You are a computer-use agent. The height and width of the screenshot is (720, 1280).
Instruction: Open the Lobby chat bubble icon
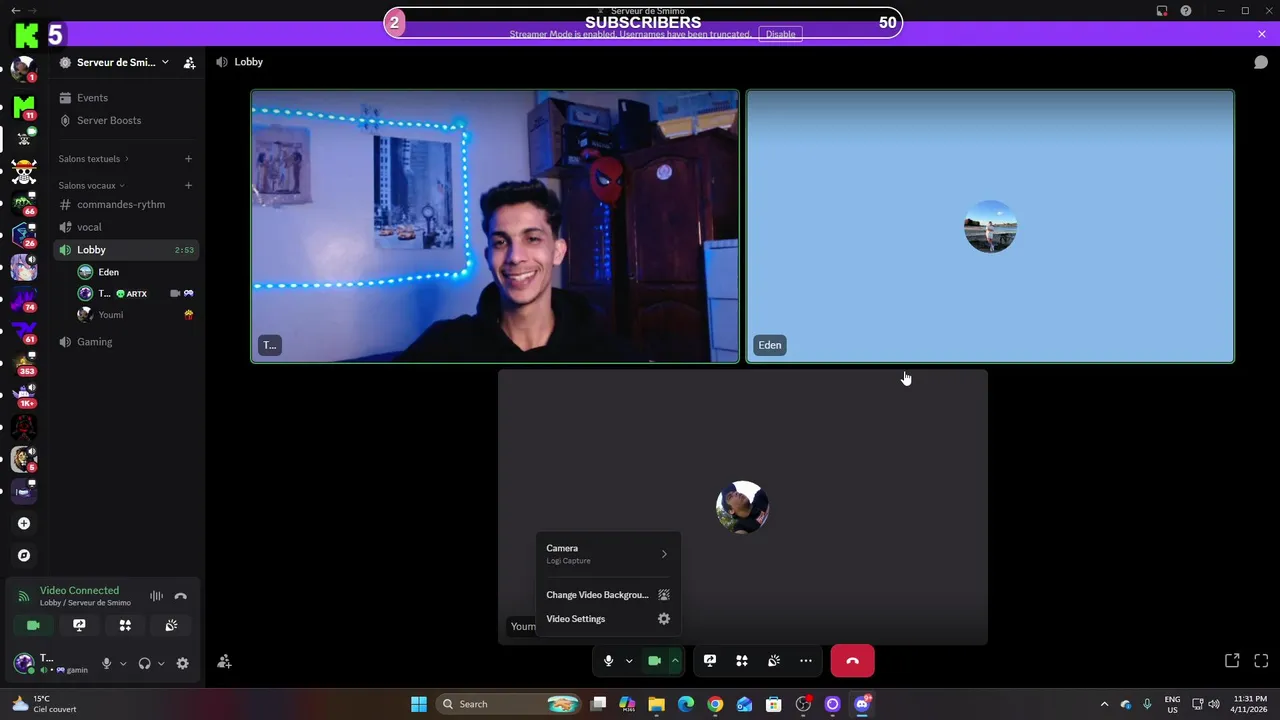click(1261, 62)
